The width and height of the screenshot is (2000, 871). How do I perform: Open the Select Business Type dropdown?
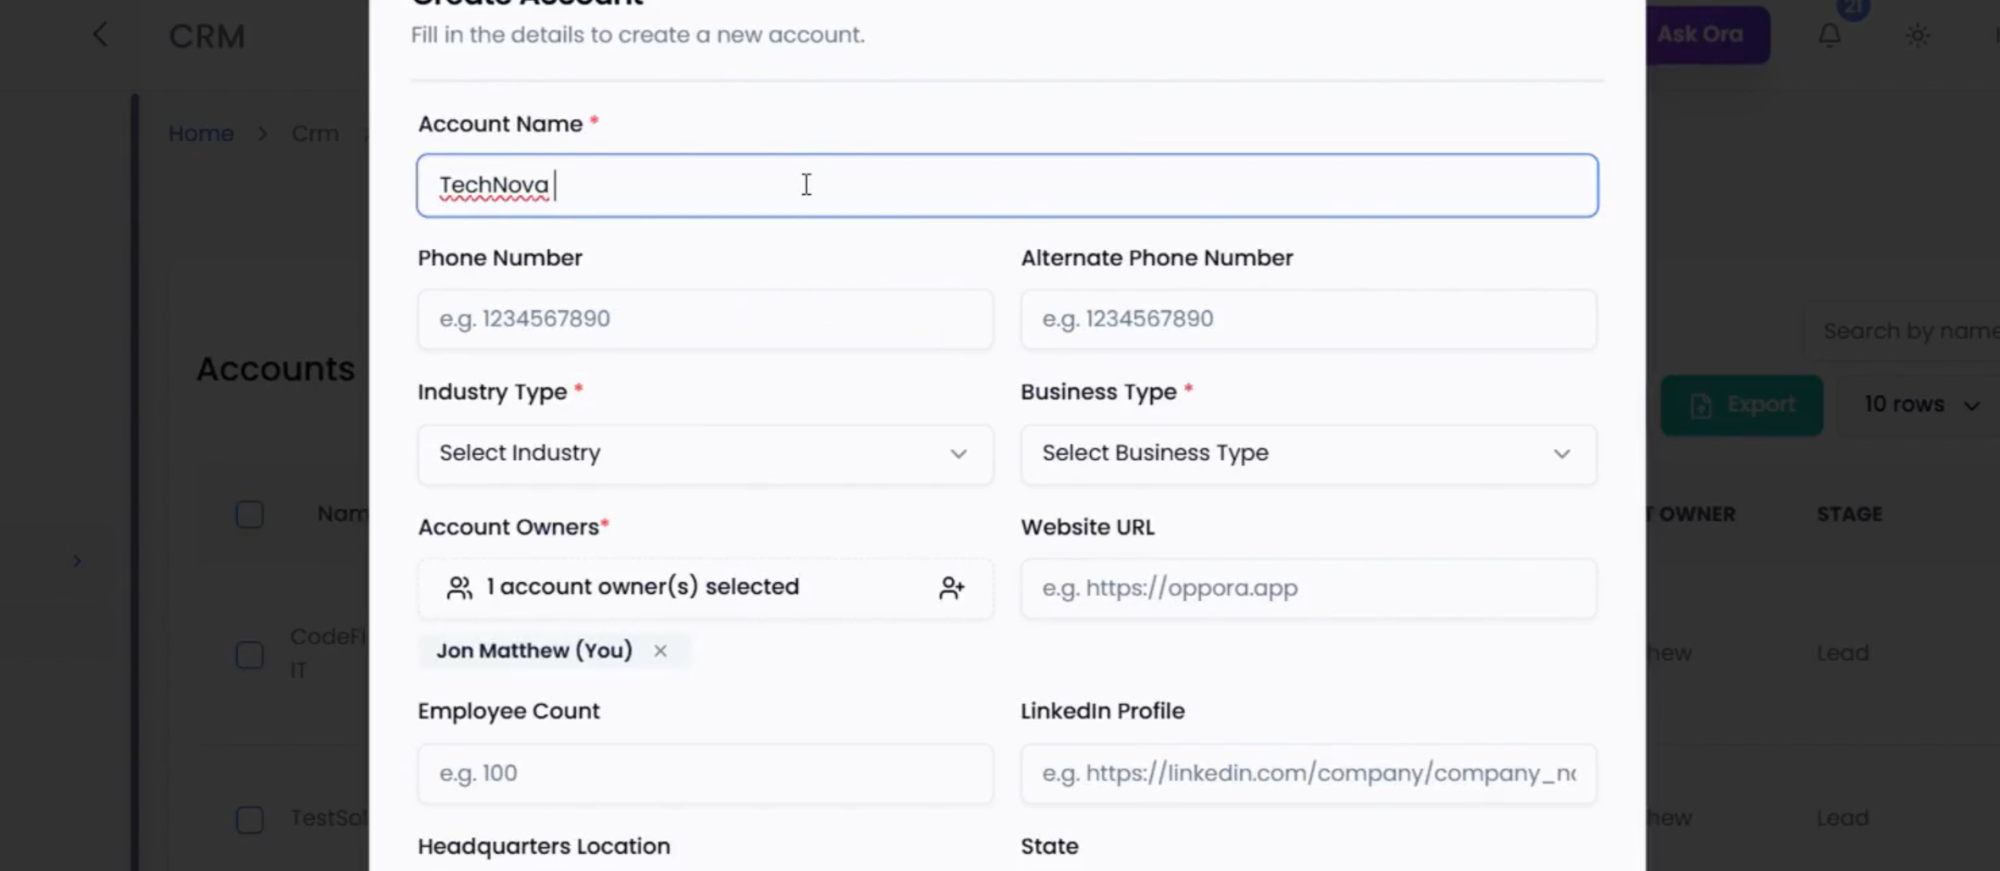tap(1307, 454)
